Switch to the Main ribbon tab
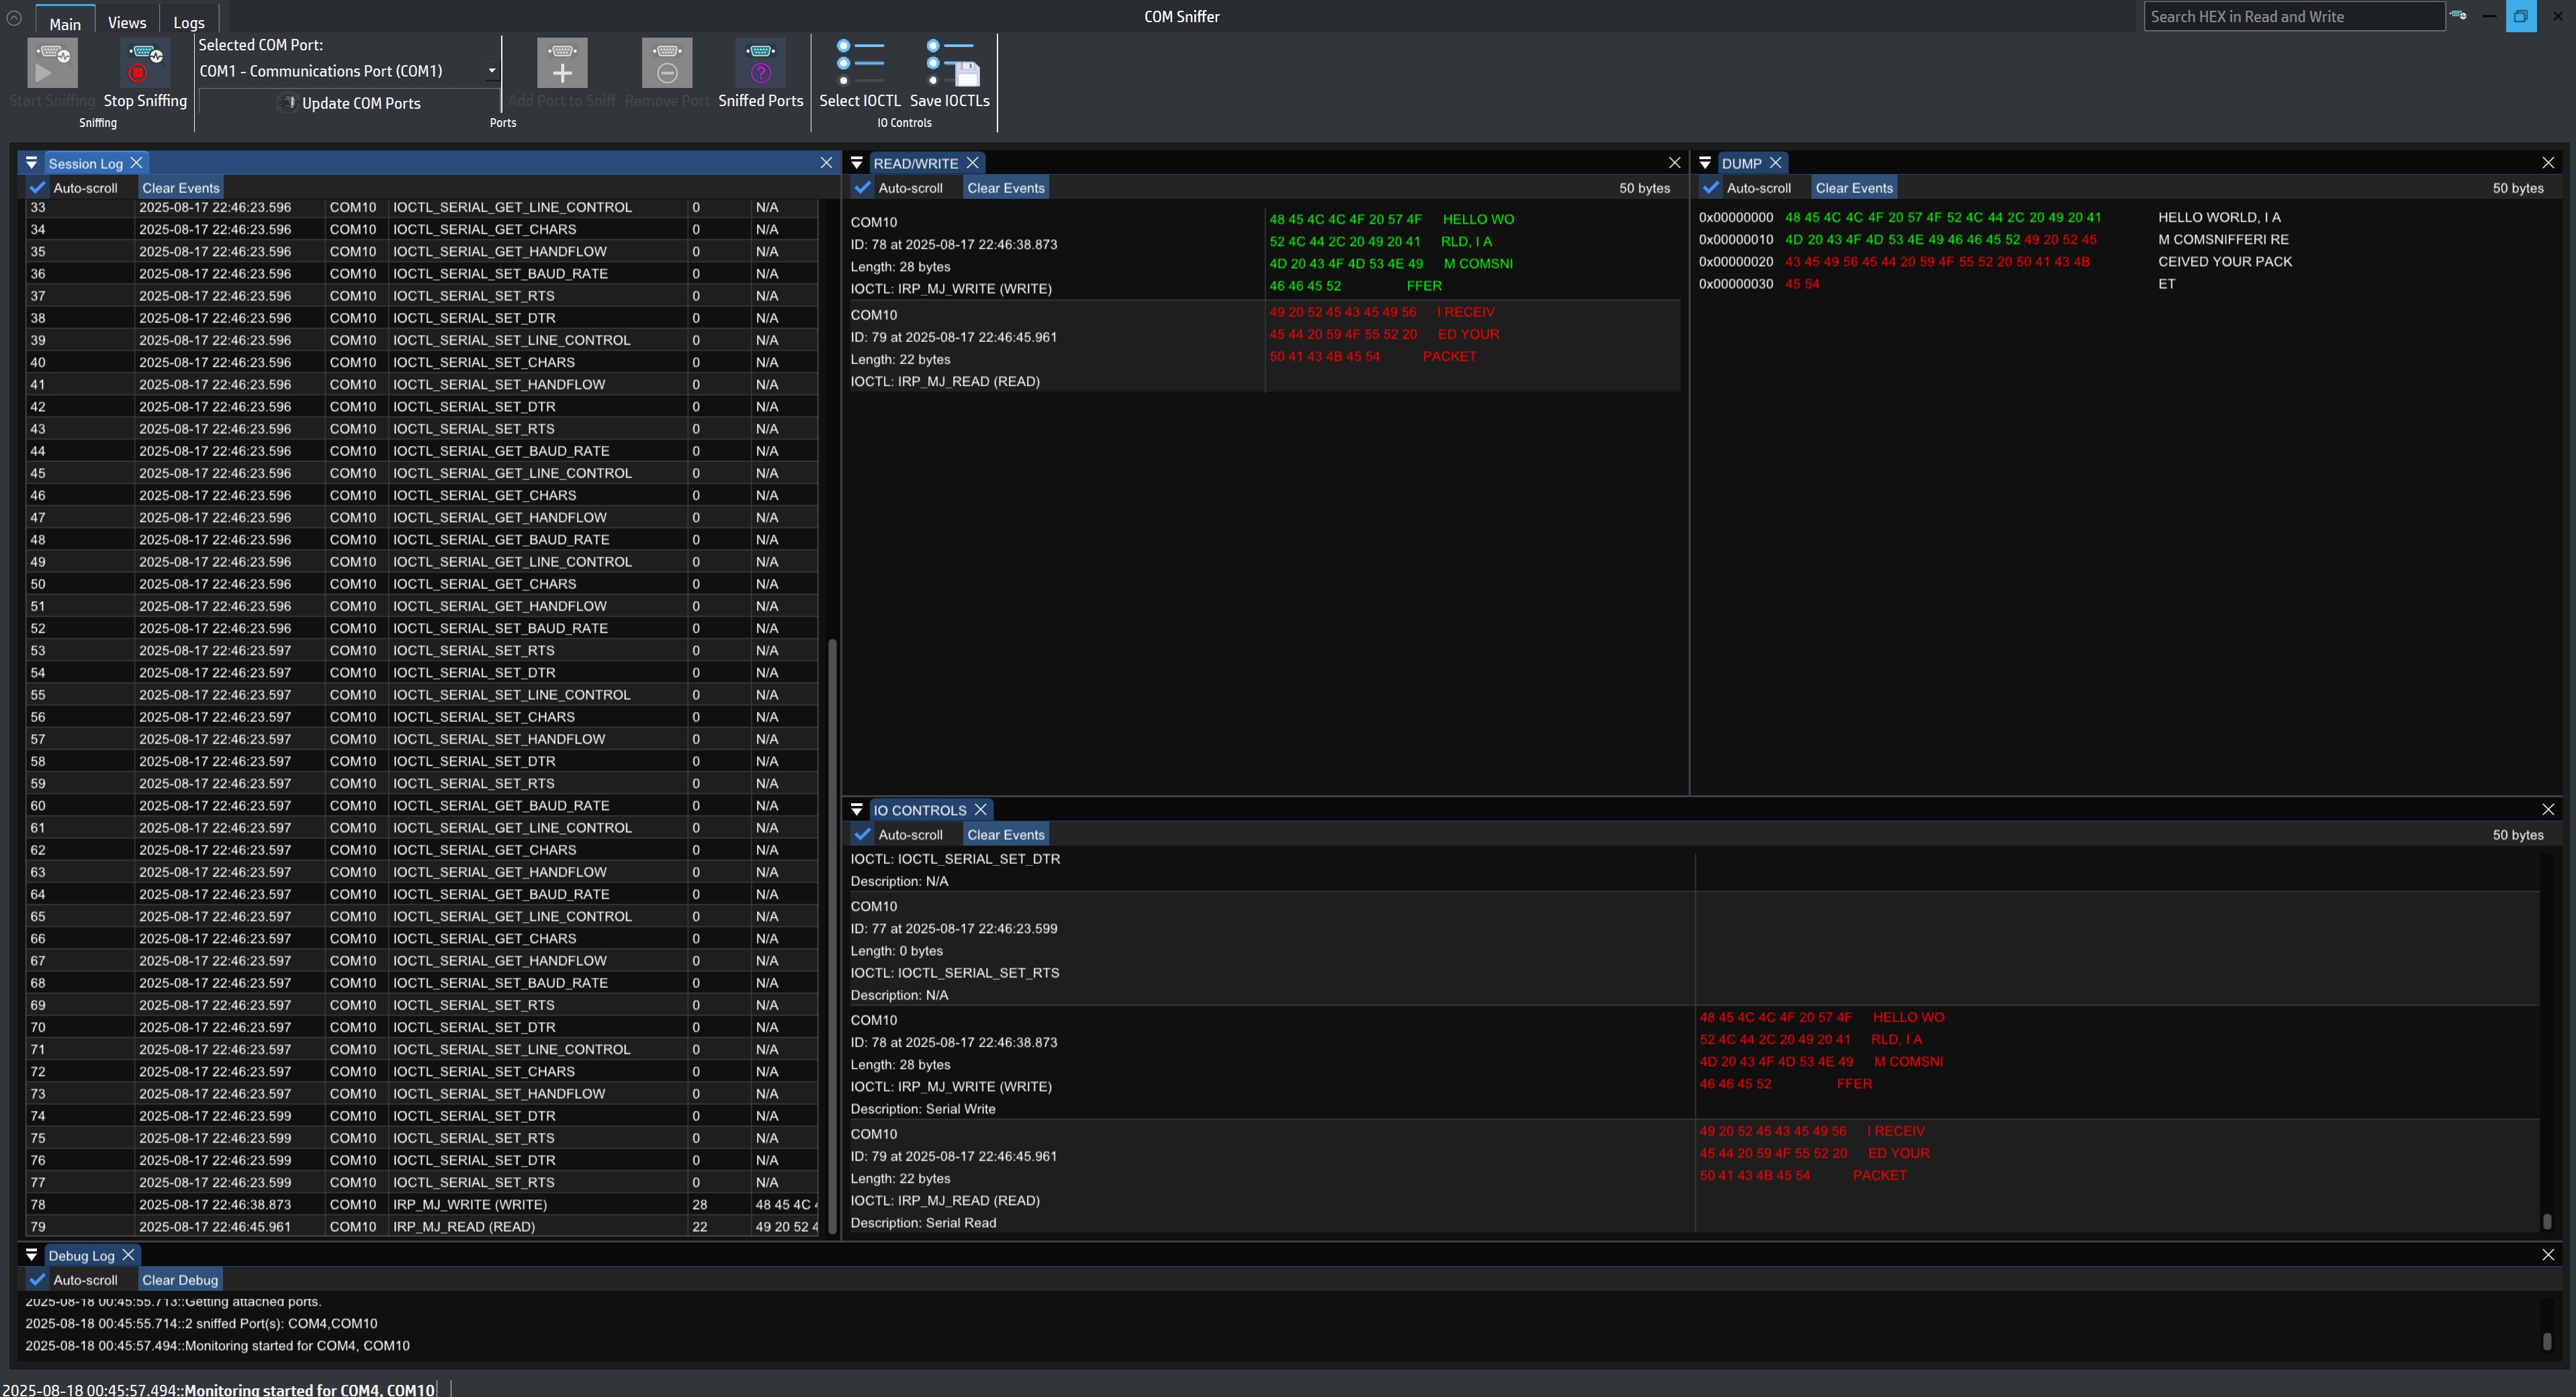Image resolution: width=2576 pixels, height=1397 pixels. [65, 23]
